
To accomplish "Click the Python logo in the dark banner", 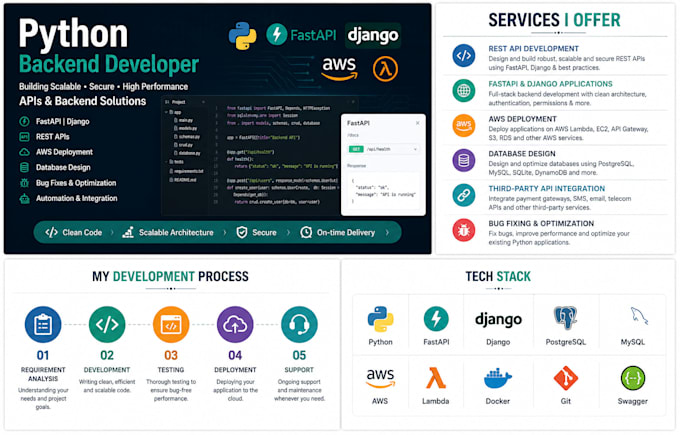I will tap(242, 36).
